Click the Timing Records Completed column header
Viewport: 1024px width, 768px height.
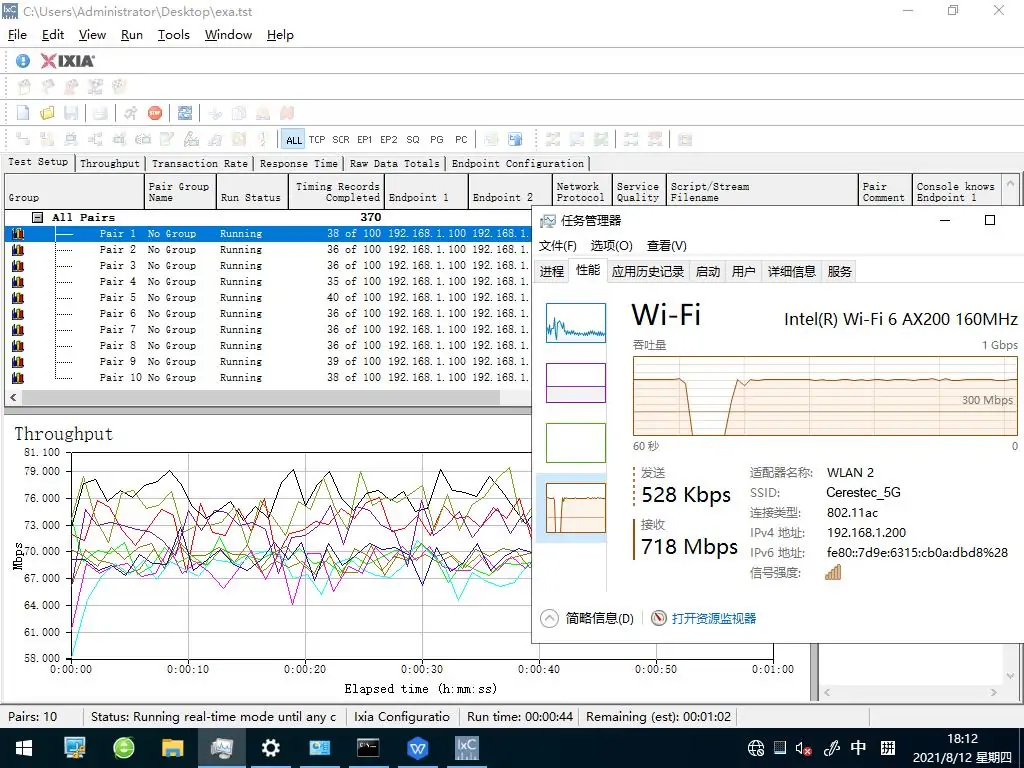336,192
